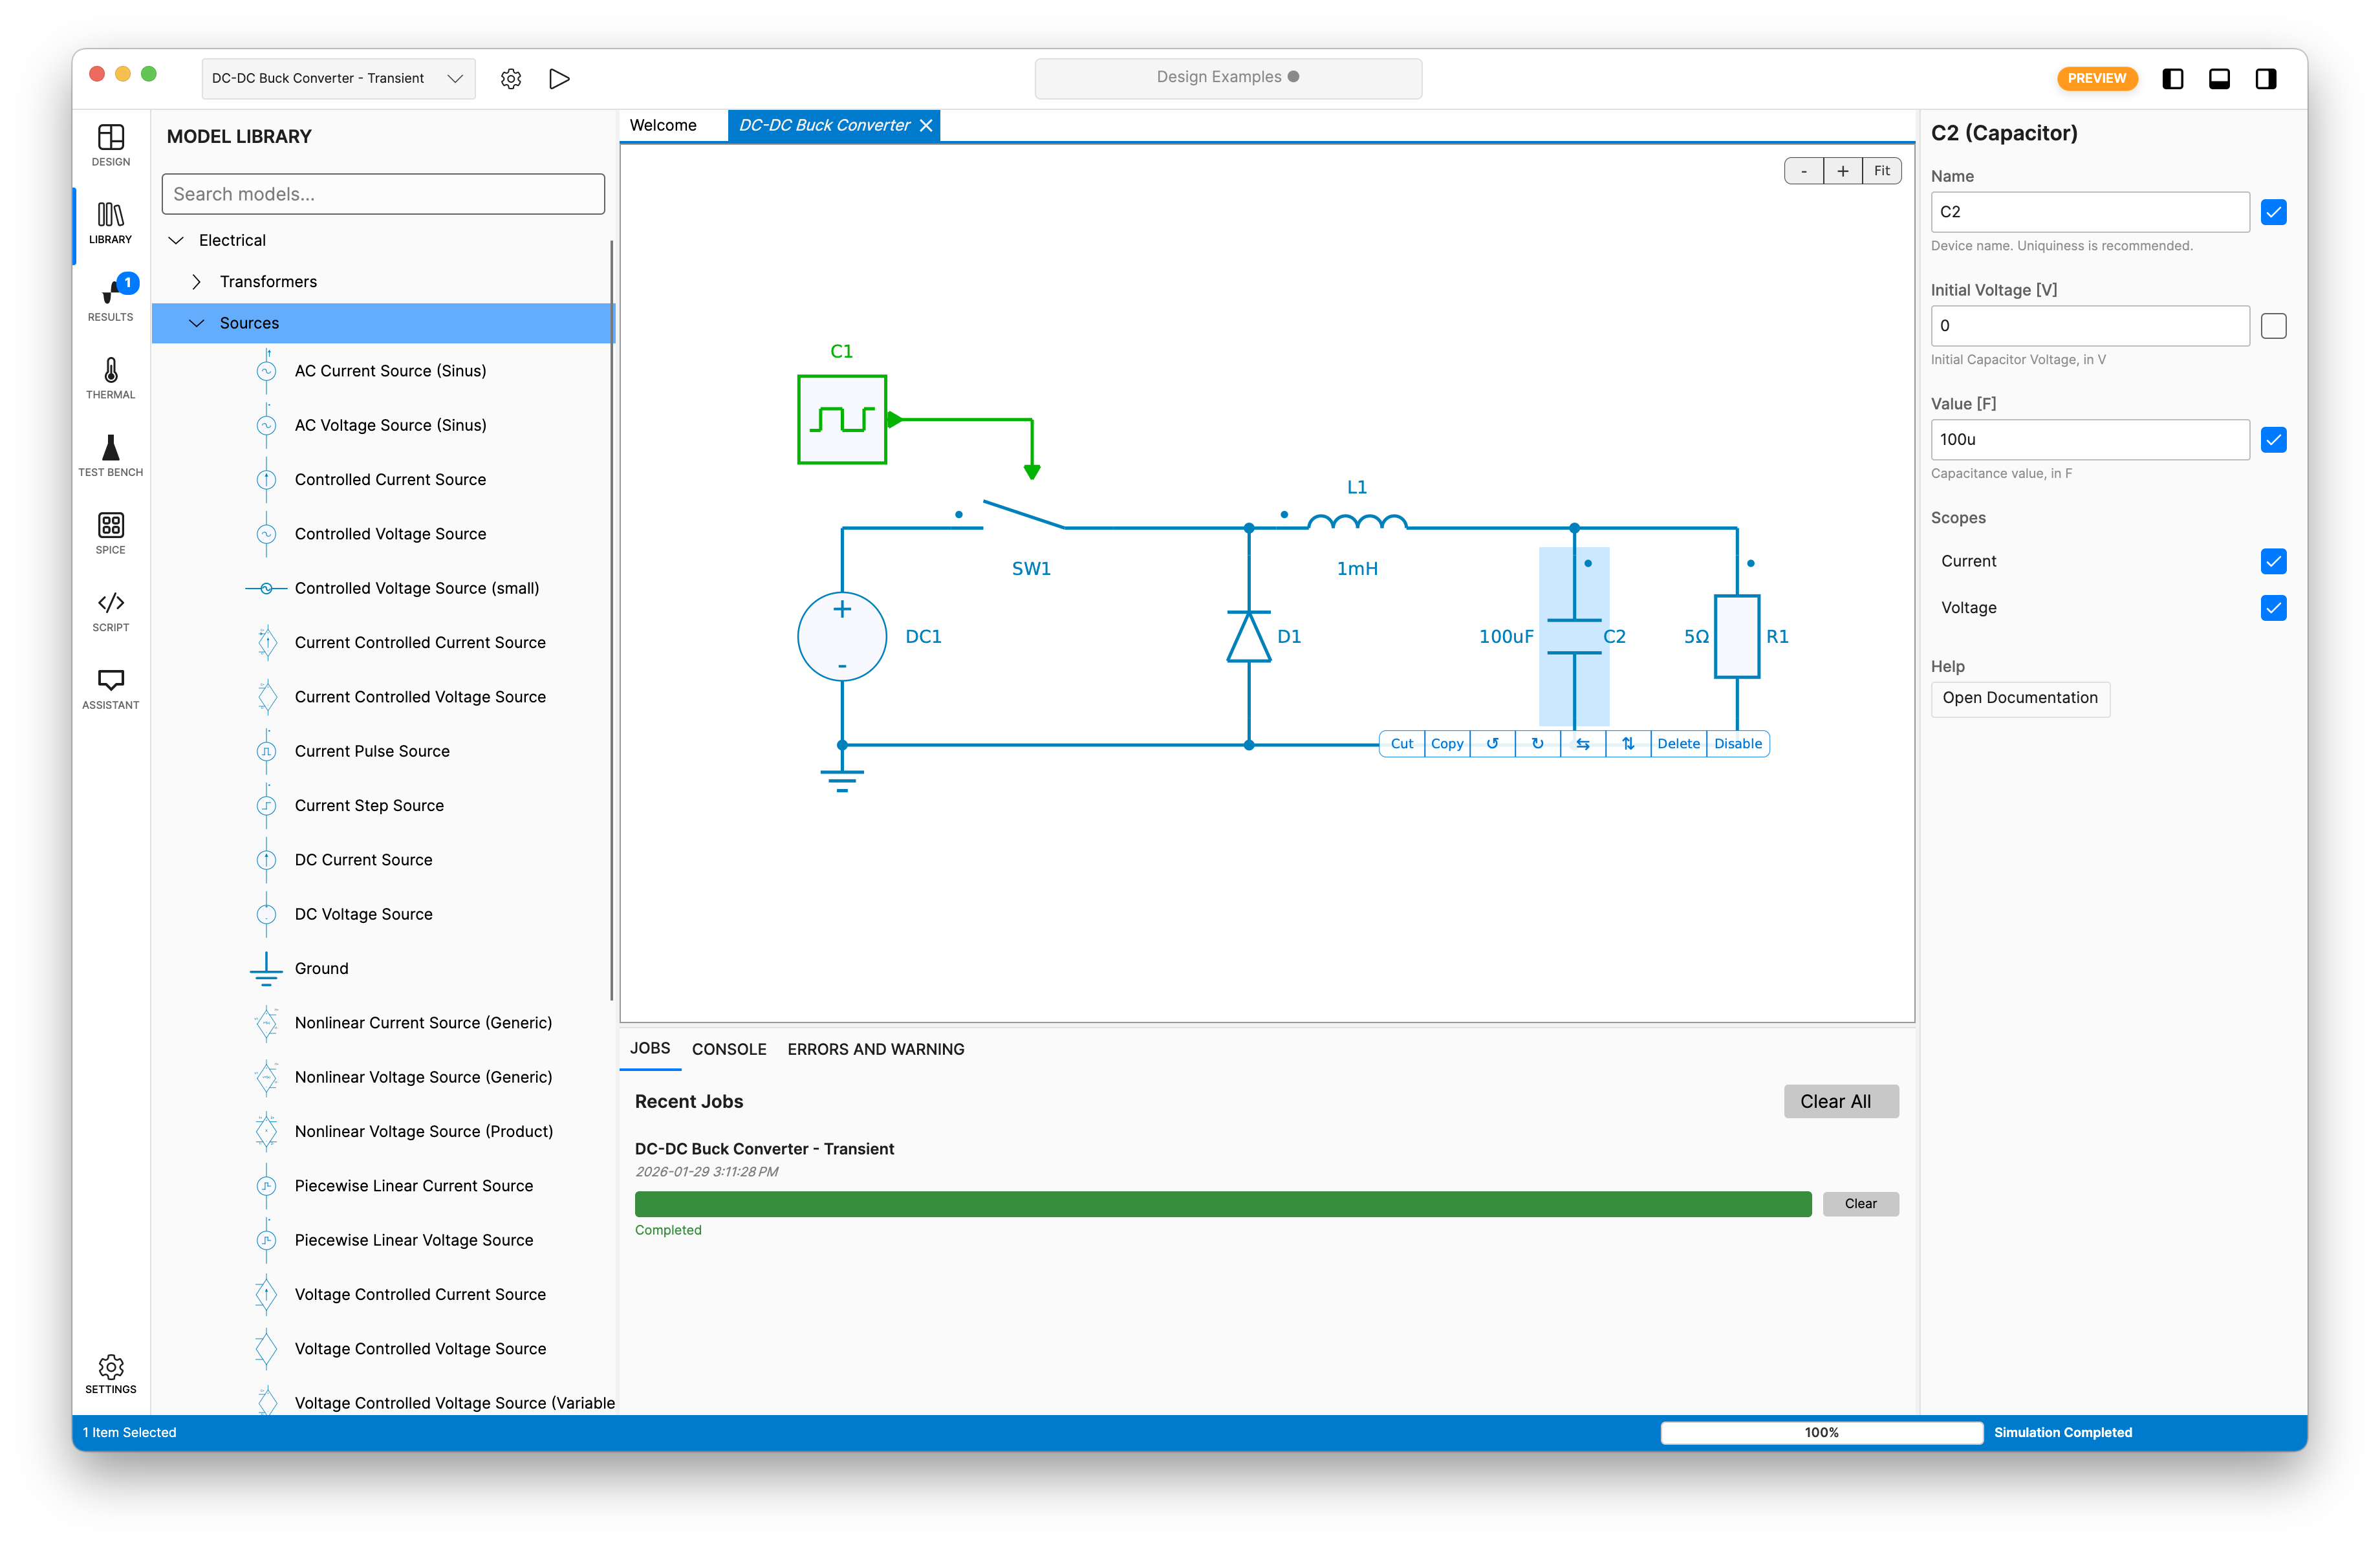Collapse the Sources category
This screenshot has height=1547, width=2380.
(x=197, y=323)
